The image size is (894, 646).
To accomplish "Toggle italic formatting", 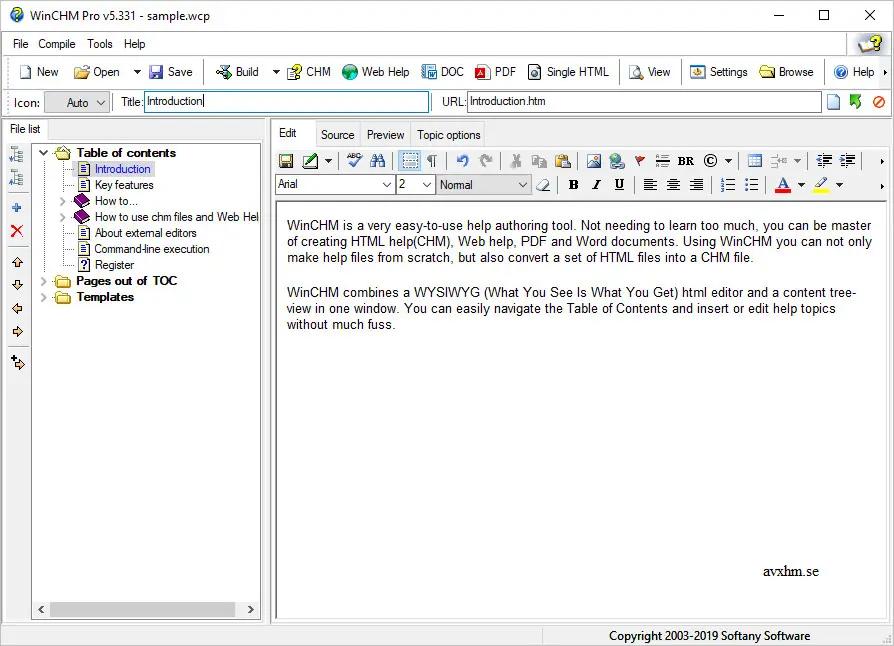I will point(596,185).
